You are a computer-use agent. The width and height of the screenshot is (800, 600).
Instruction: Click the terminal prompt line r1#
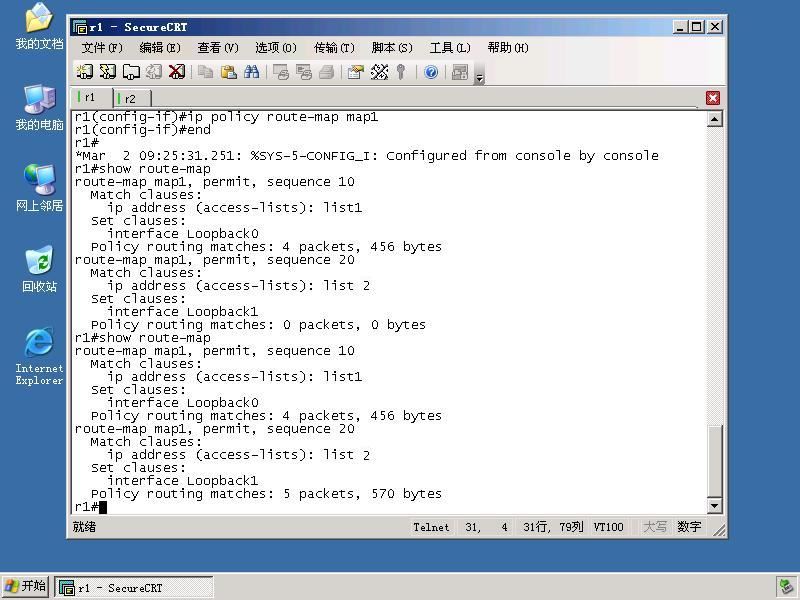(90, 507)
